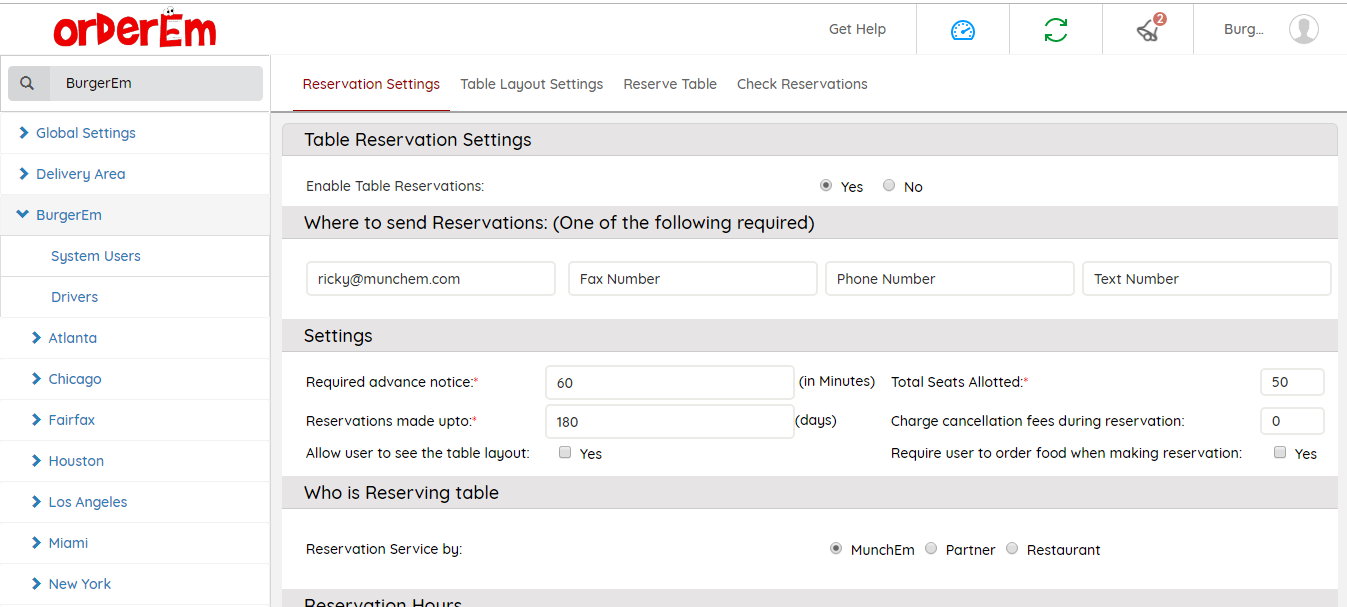Click the OrderEm logo
1347x607 pixels.
pos(135,29)
